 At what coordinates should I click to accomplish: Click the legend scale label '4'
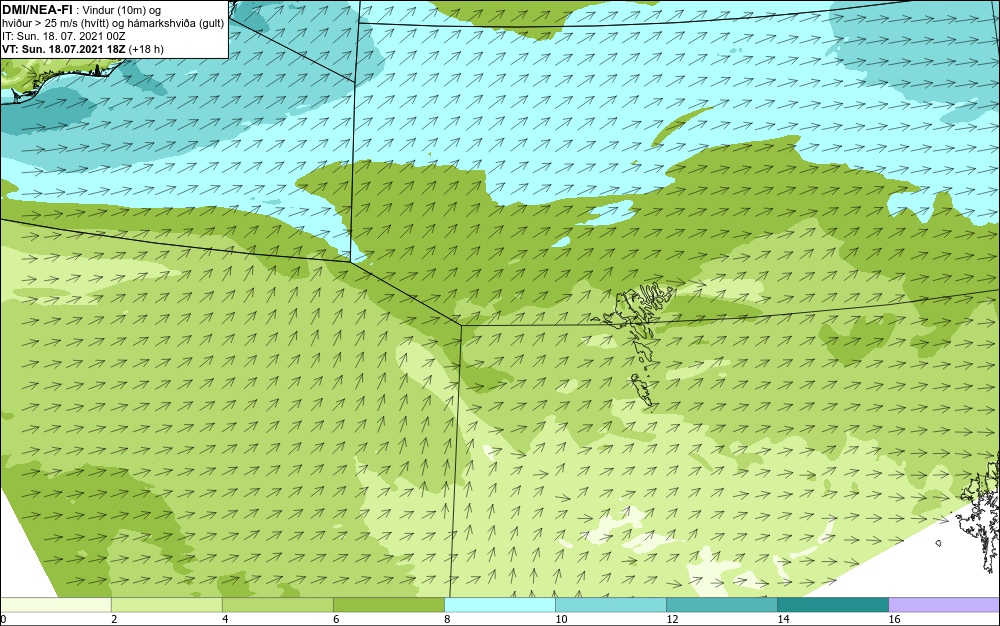coord(224,619)
